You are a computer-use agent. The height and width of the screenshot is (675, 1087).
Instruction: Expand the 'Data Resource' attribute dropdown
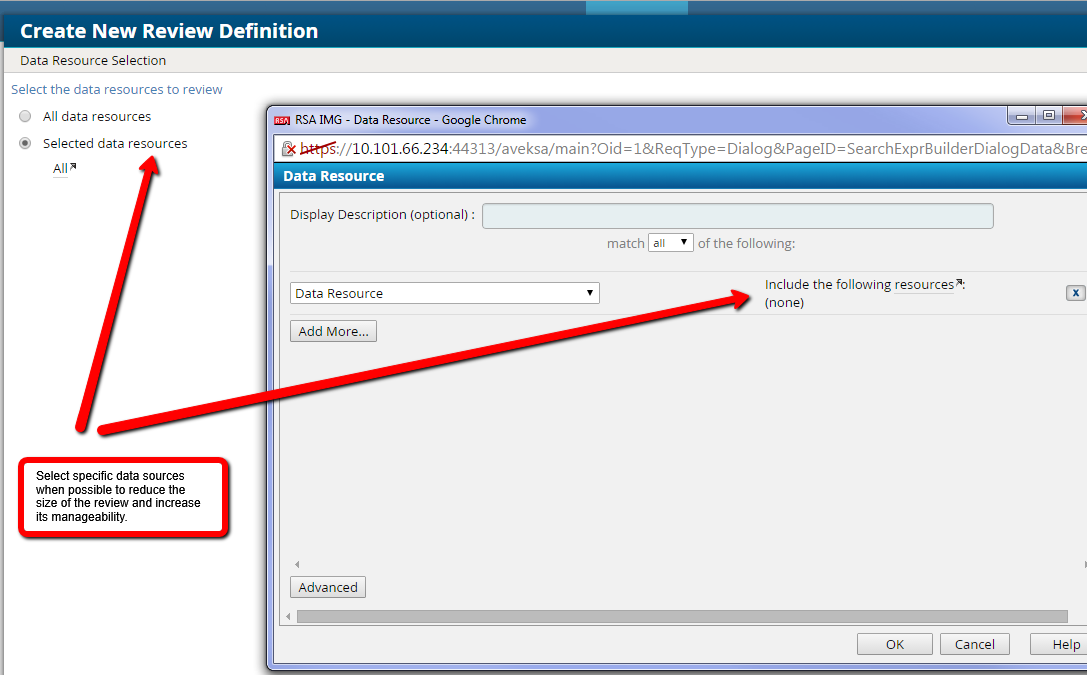445,293
